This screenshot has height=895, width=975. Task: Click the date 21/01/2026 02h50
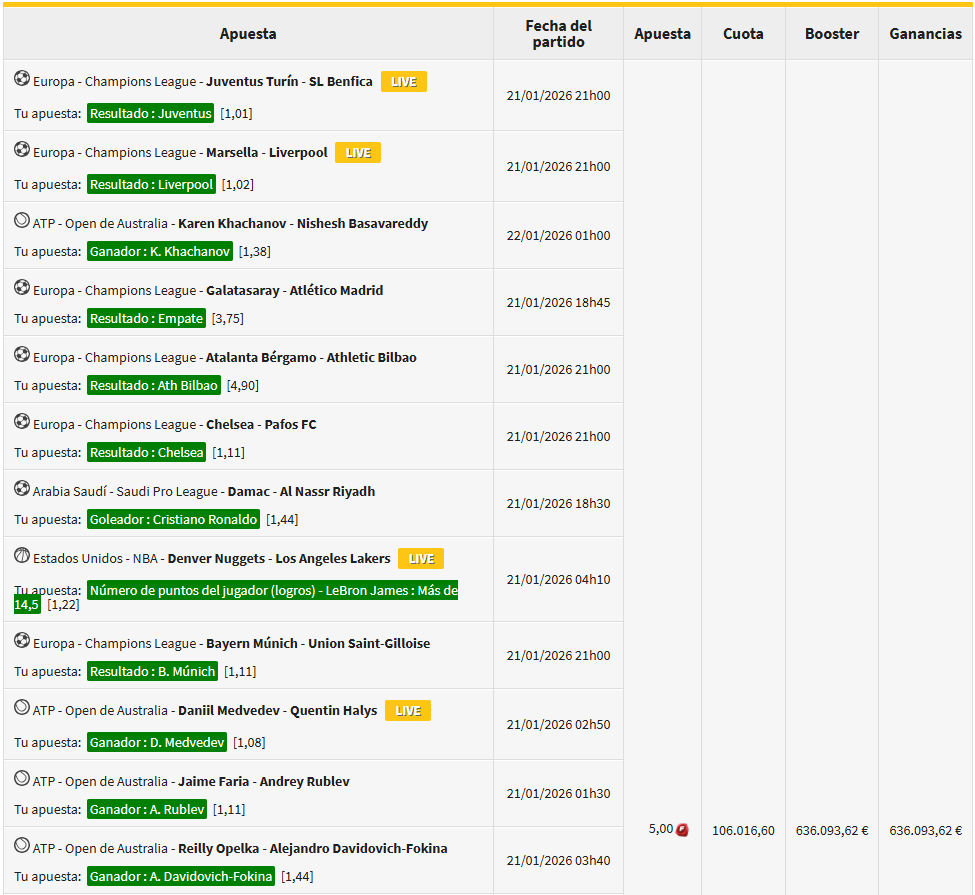coord(558,725)
